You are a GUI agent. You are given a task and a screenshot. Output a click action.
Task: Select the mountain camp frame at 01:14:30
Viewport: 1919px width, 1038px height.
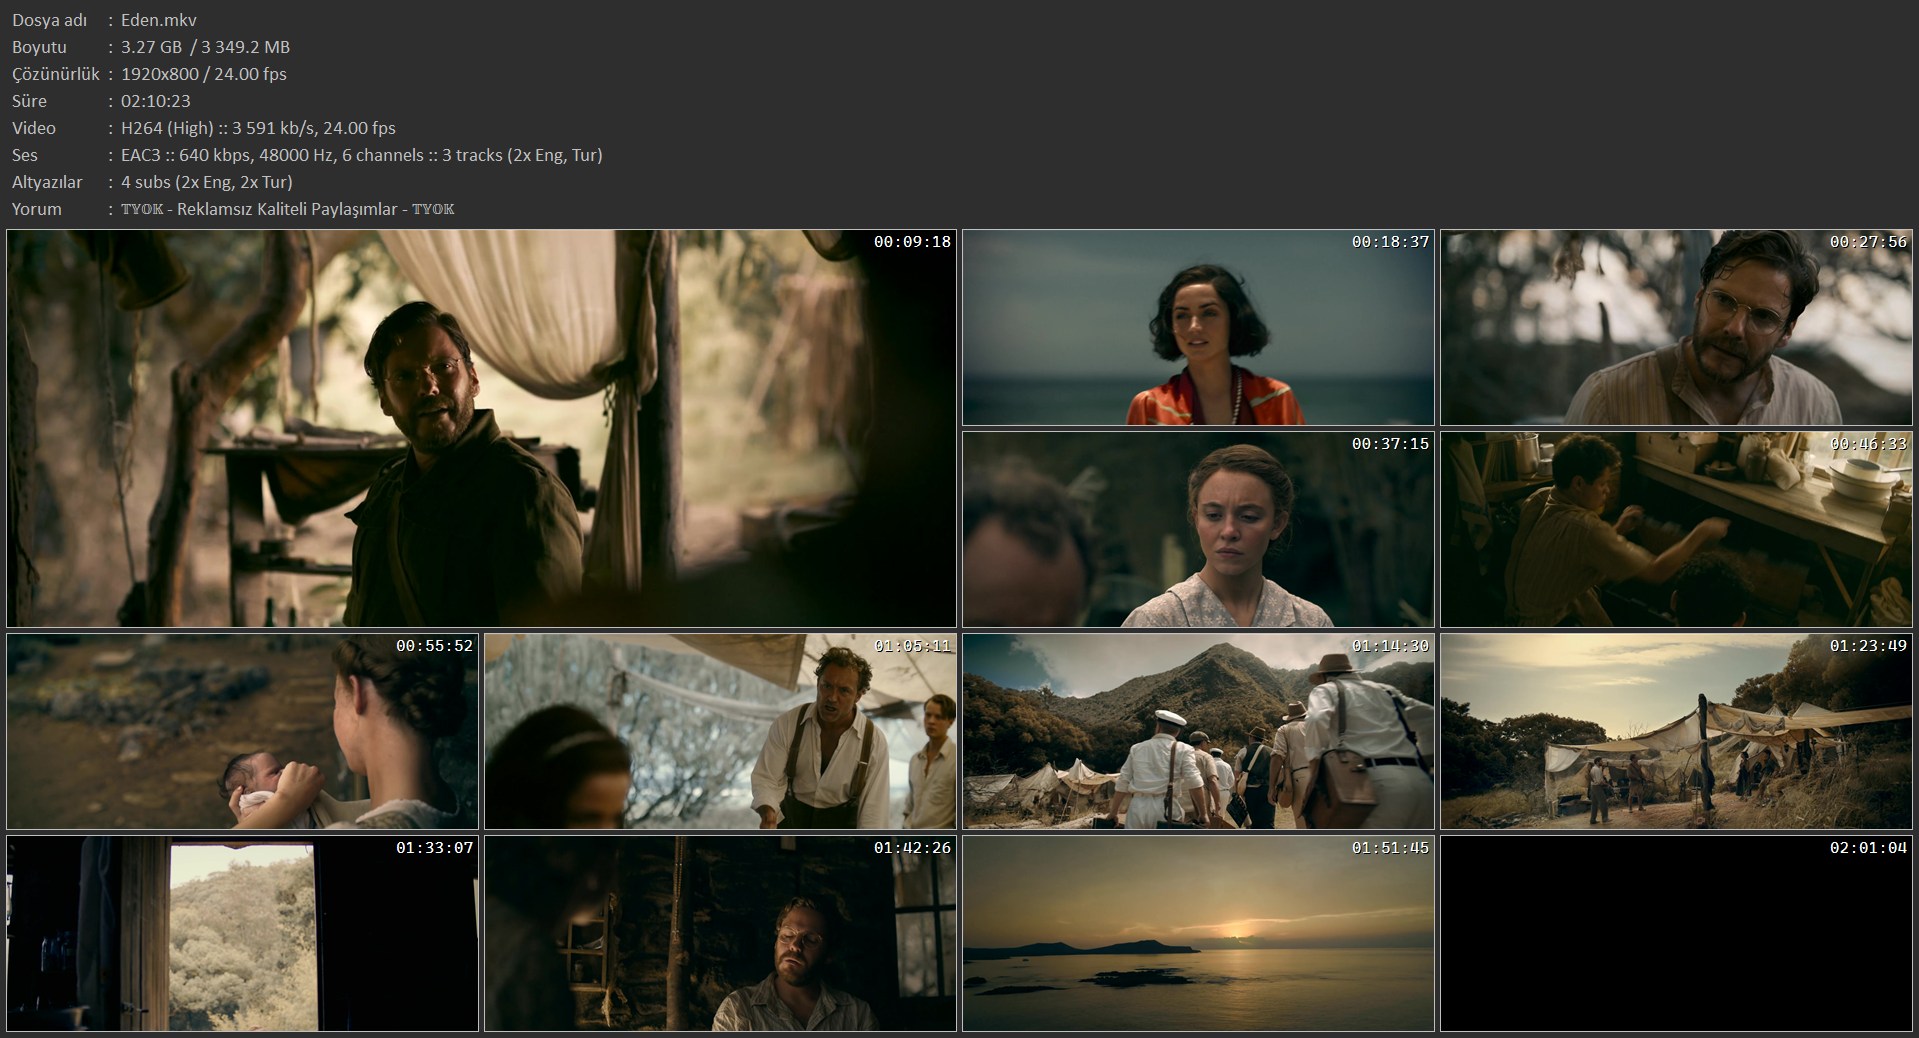[x=1198, y=731]
